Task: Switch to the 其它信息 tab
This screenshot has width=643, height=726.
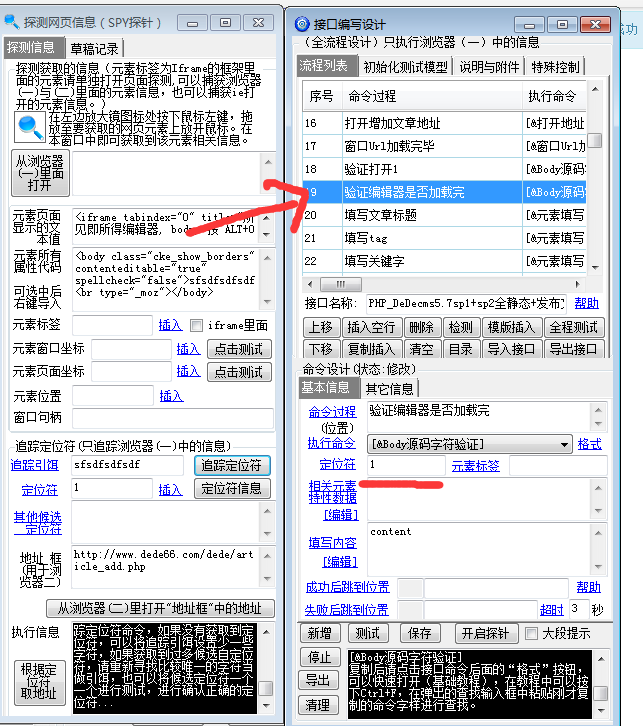Action: (x=389, y=389)
